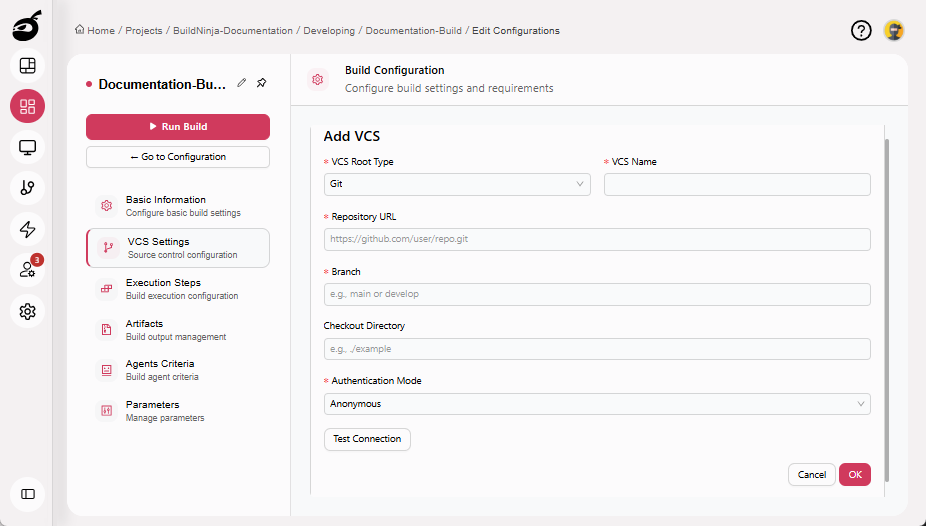Focus the Repository URL input field
Image resolution: width=926 pixels, height=526 pixels.
[597, 239]
